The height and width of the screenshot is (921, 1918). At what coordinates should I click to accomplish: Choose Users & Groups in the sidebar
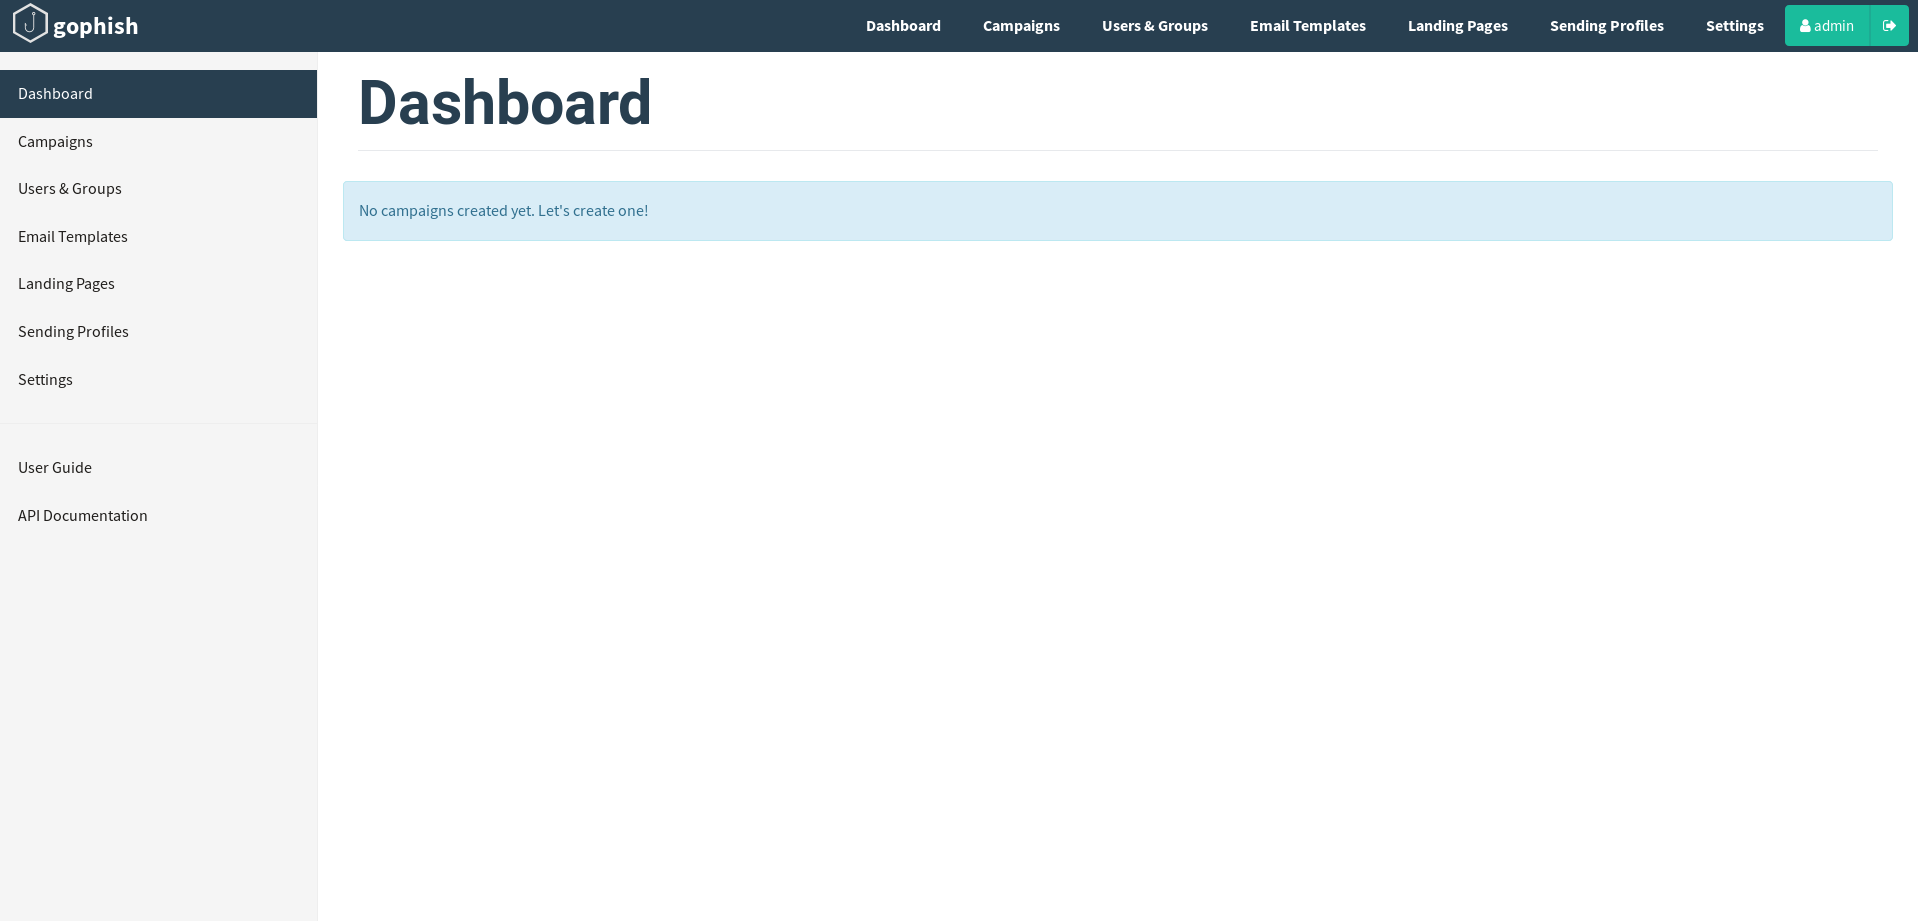click(x=70, y=189)
